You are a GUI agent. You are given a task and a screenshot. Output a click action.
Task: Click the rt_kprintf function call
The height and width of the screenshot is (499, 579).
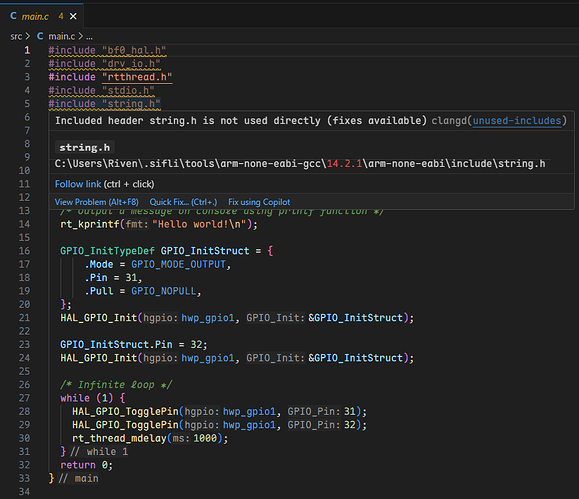tap(90, 224)
